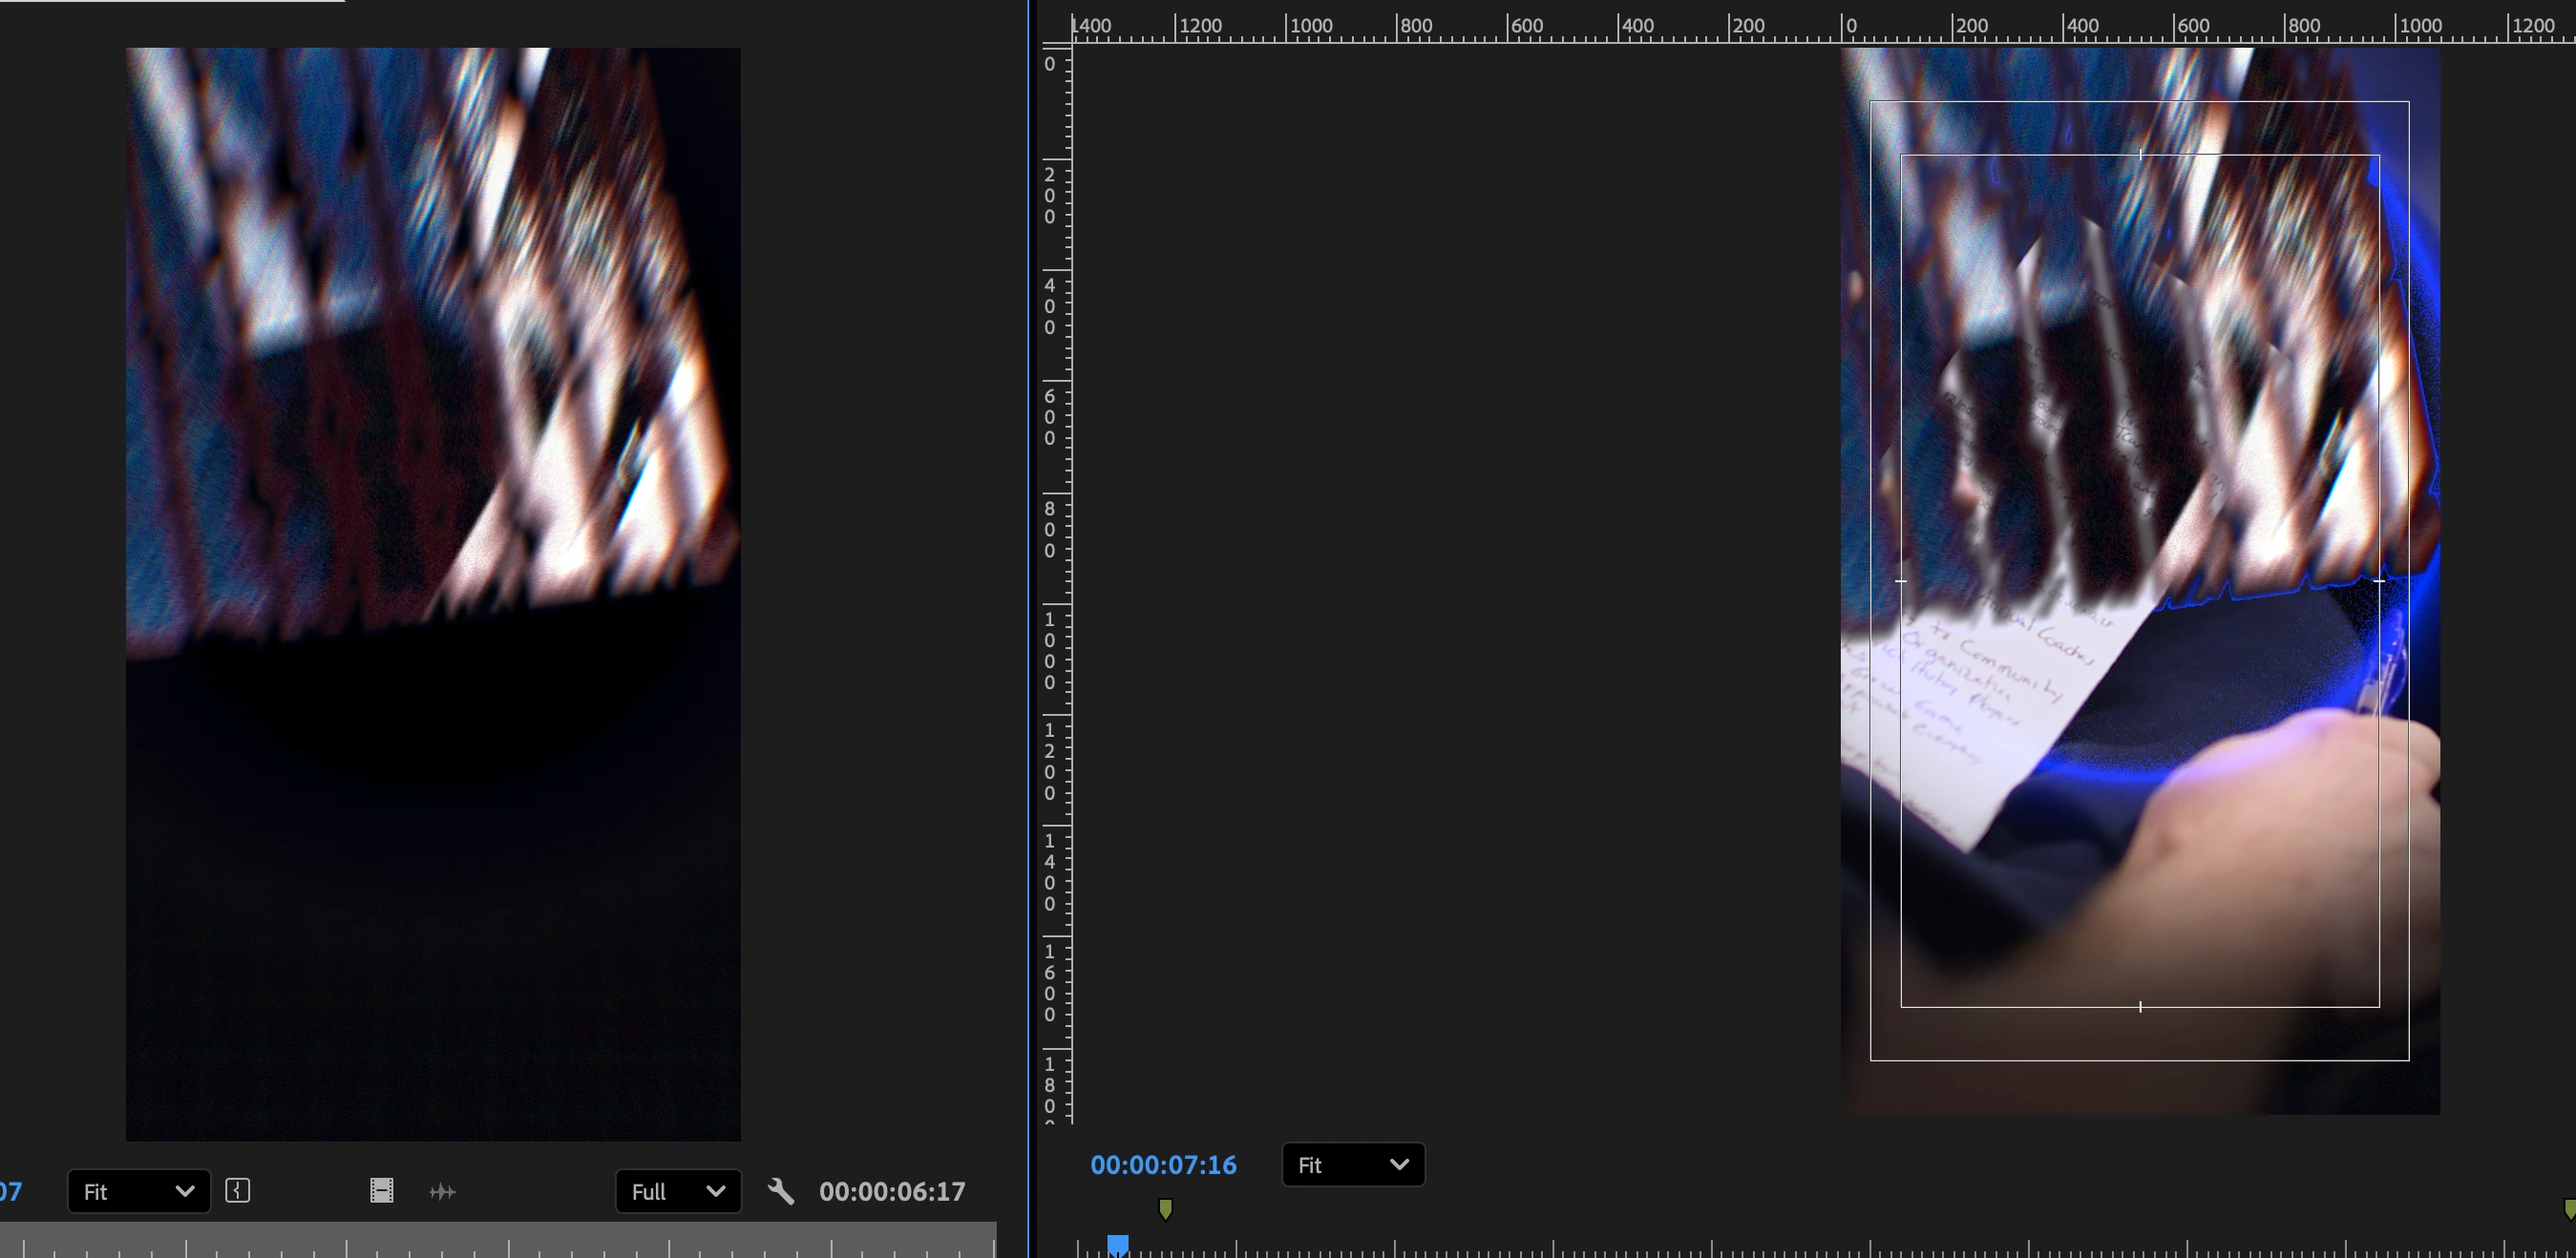Select the green marker near the program playhead
This screenshot has width=2576, height=1258.
[x=1165, y=1209]
